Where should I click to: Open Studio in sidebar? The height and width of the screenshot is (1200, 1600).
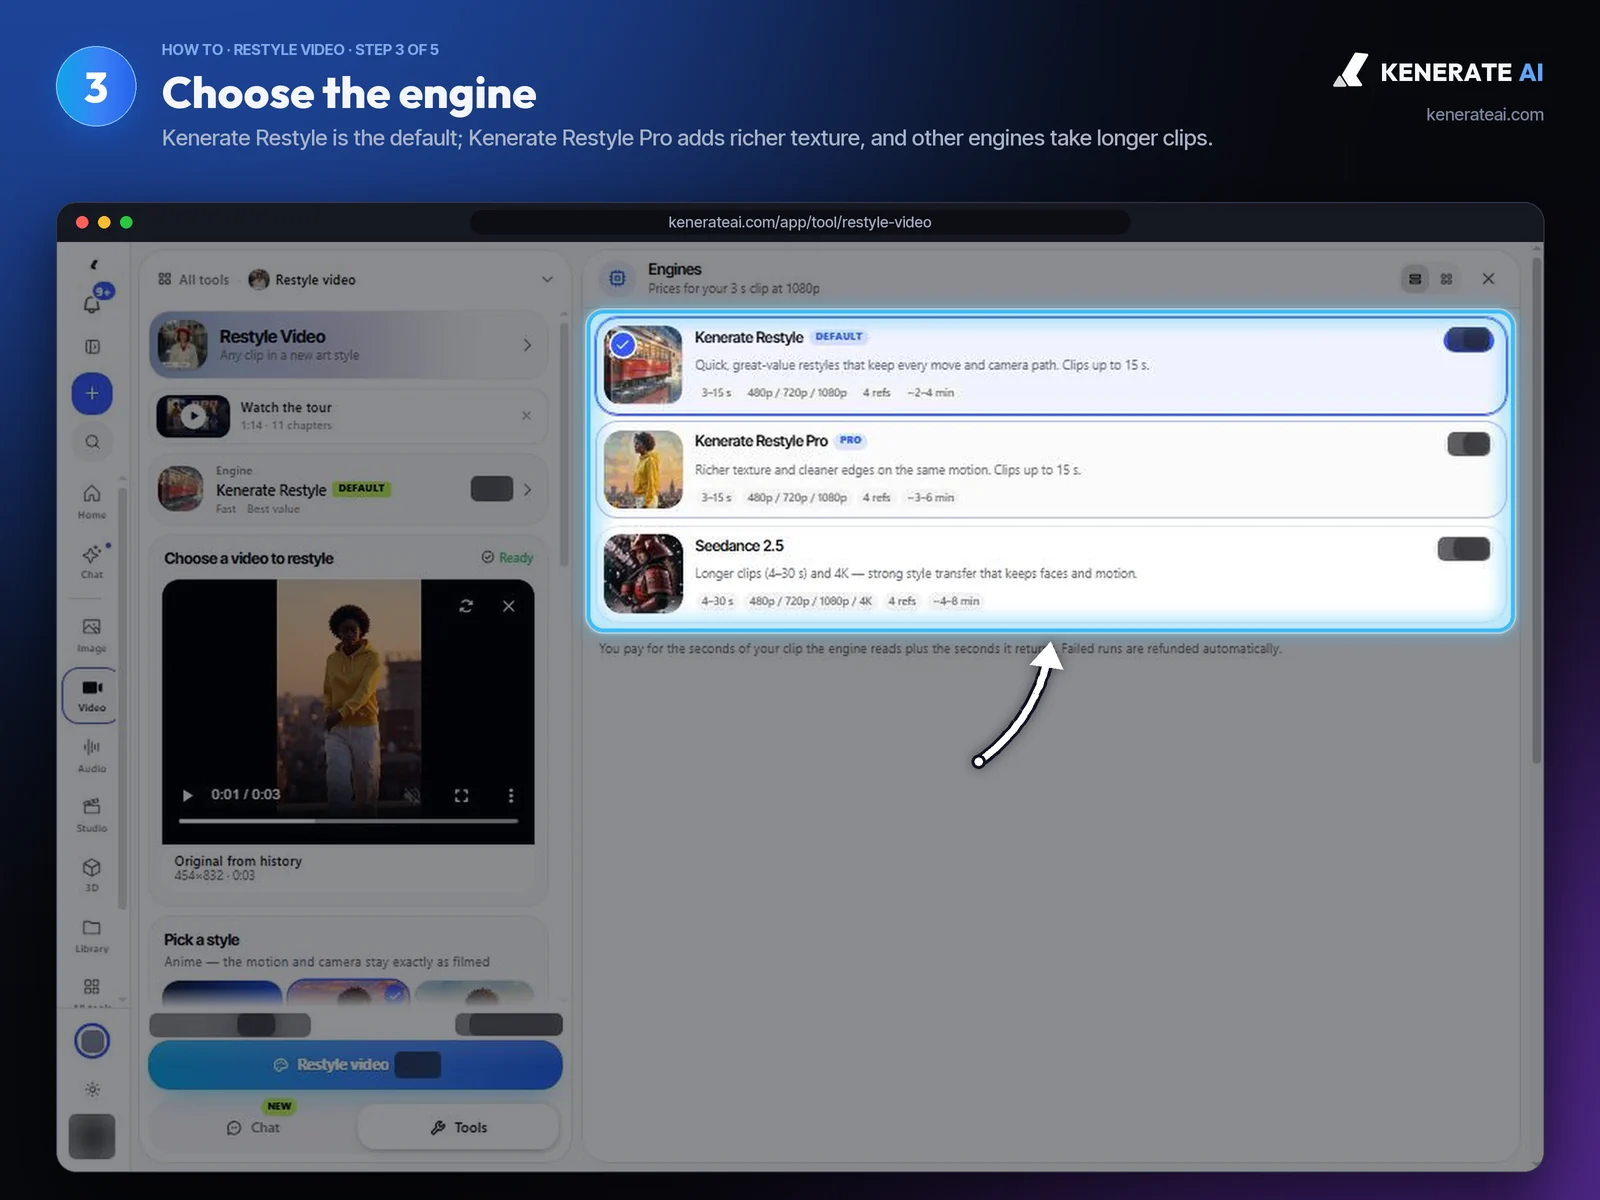coord(92,814)
